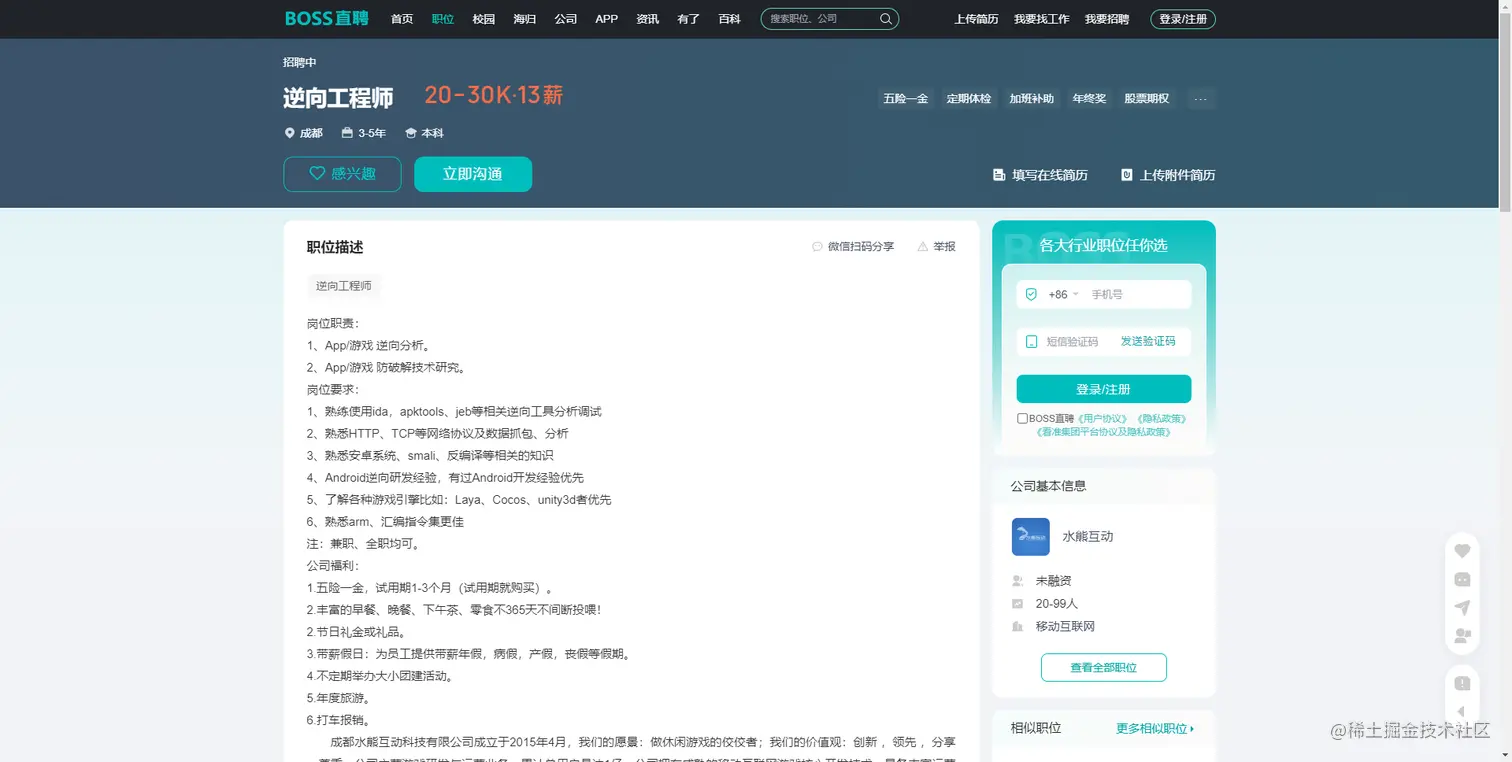Click the 填写在线简历 document icon
Screen dimensions: 1512x762
point(998,175)
